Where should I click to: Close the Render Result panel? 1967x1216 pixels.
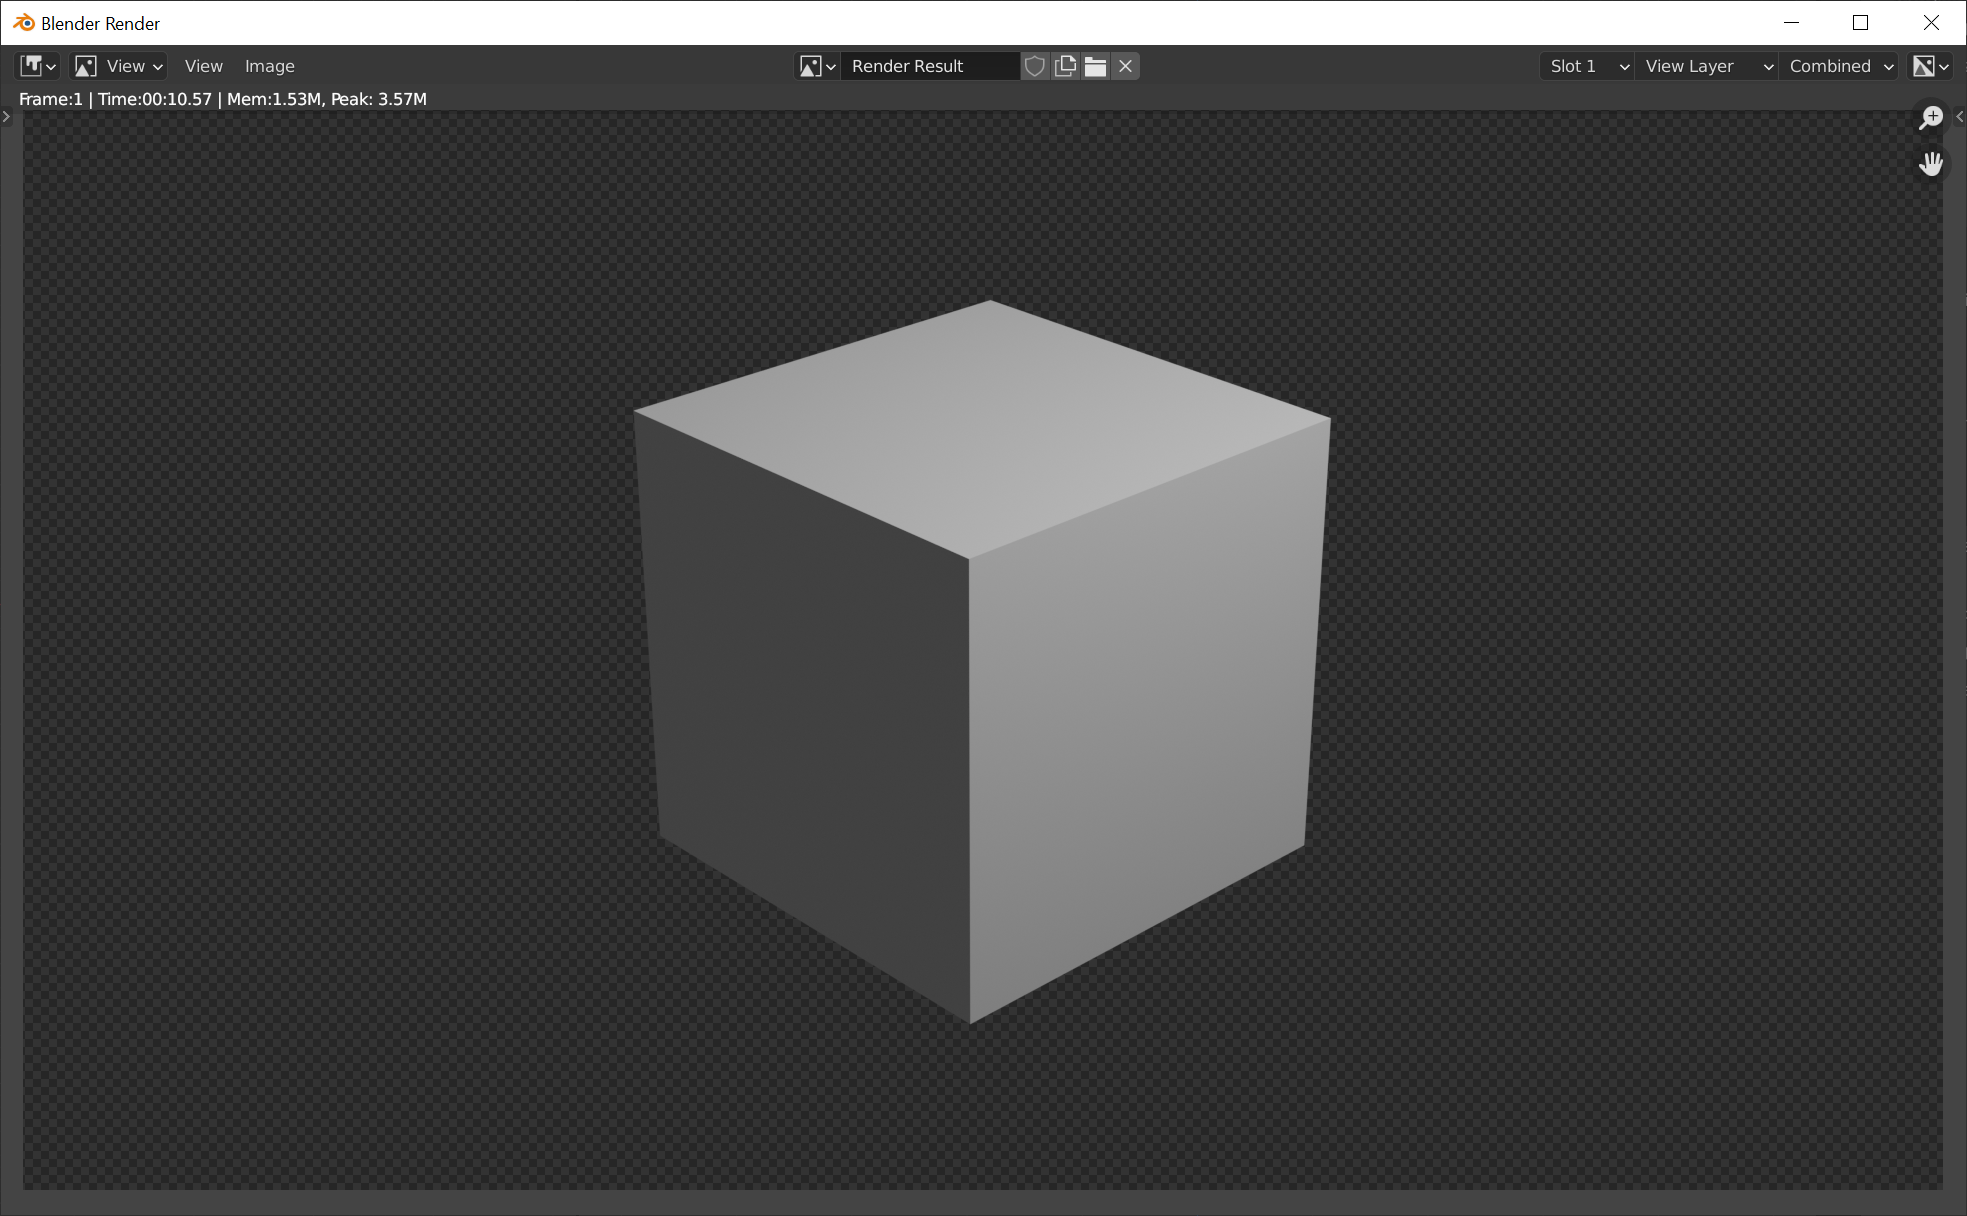tap(1125, 66)
